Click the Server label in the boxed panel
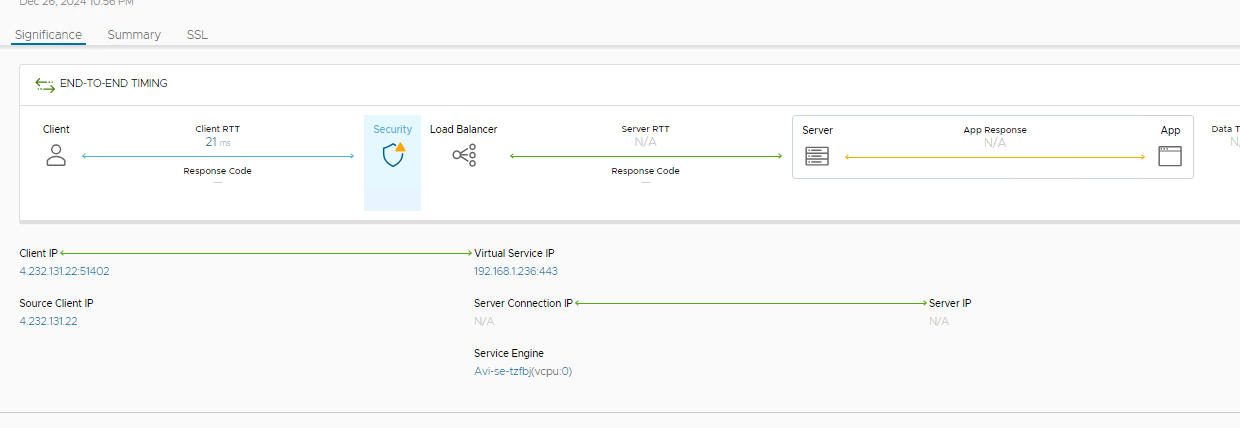 pos(817,130)
